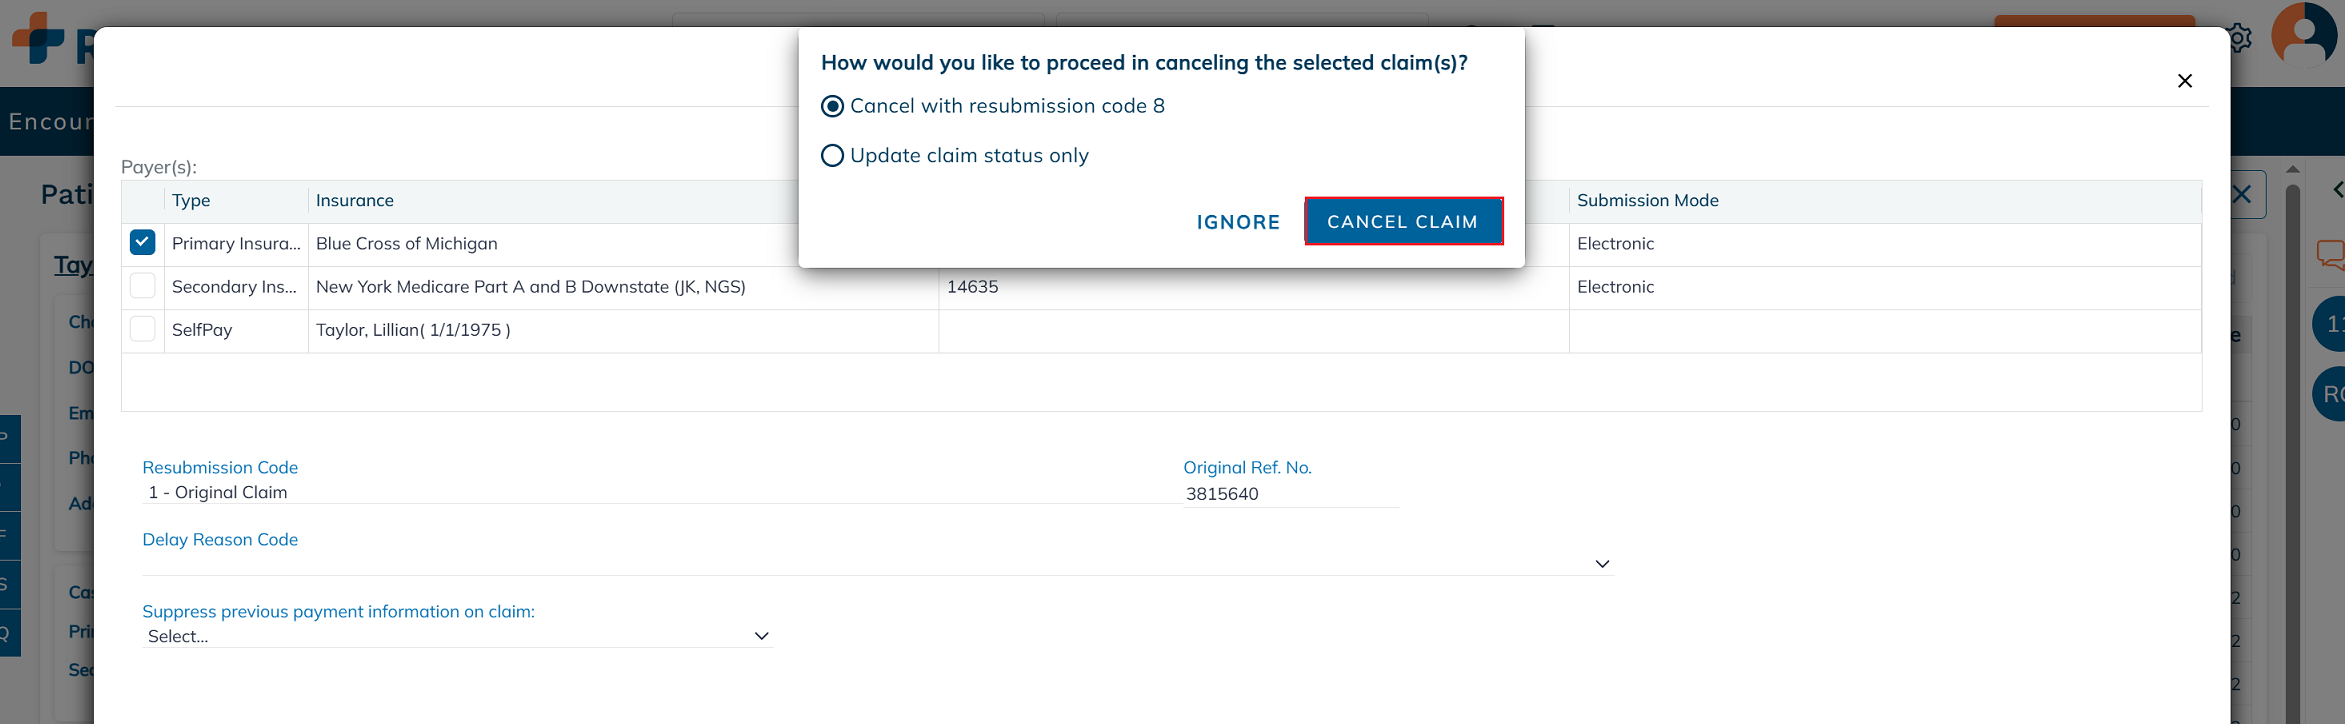Click the orange chat bubbles icon

(2331, 254)
